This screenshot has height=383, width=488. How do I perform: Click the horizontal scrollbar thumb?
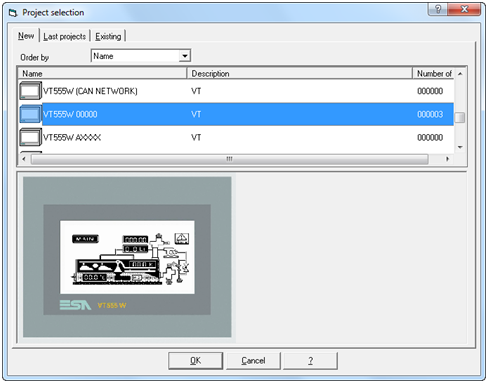[x=230, y=159]
